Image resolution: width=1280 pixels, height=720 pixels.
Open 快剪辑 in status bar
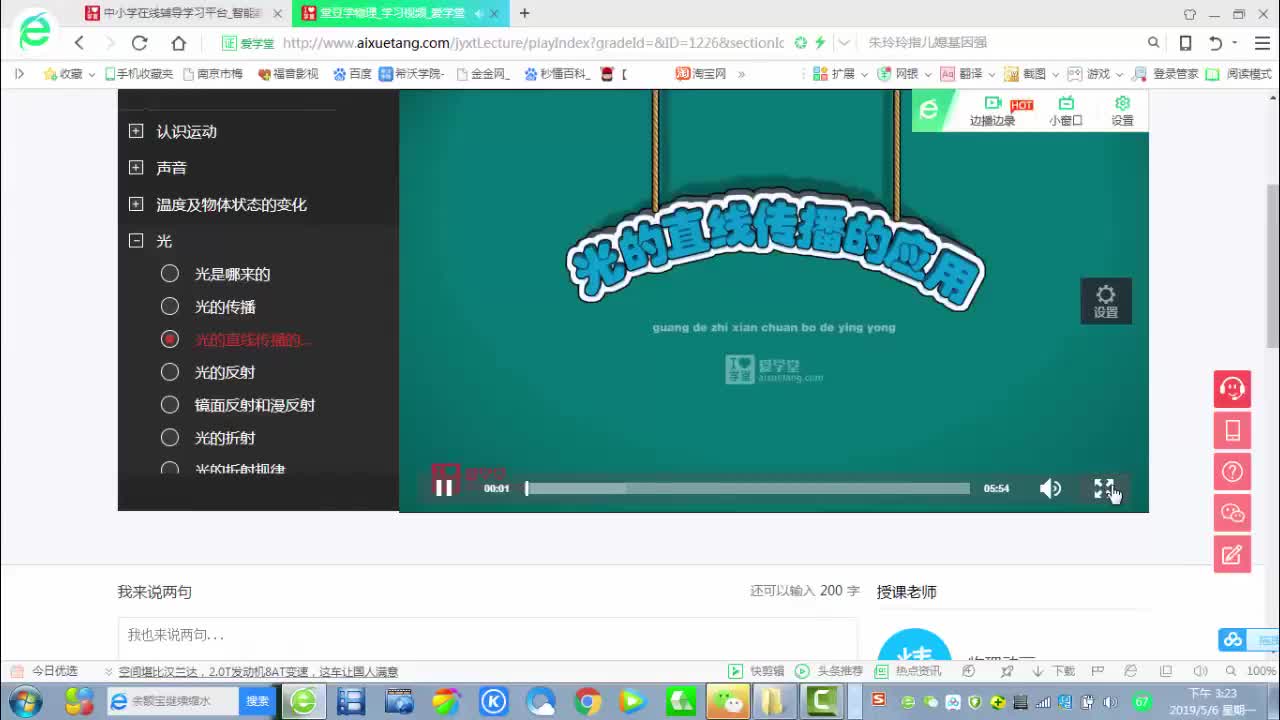click(x=756, y=671)
